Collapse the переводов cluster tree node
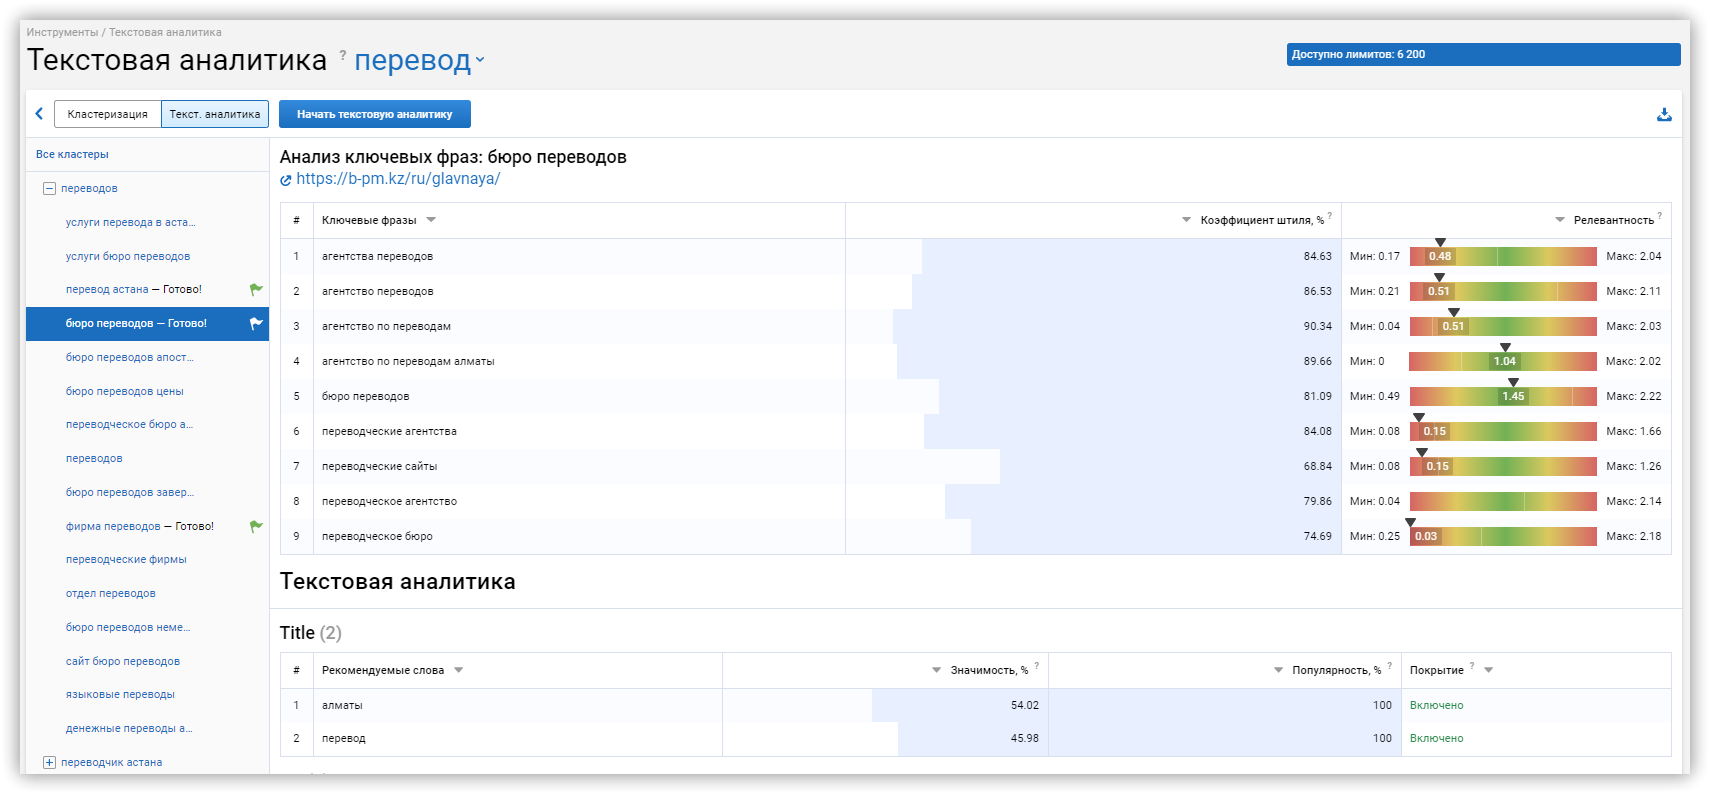Image resolution: width=1710 pixels, height=794 pixels. click(x=49, y=188)
